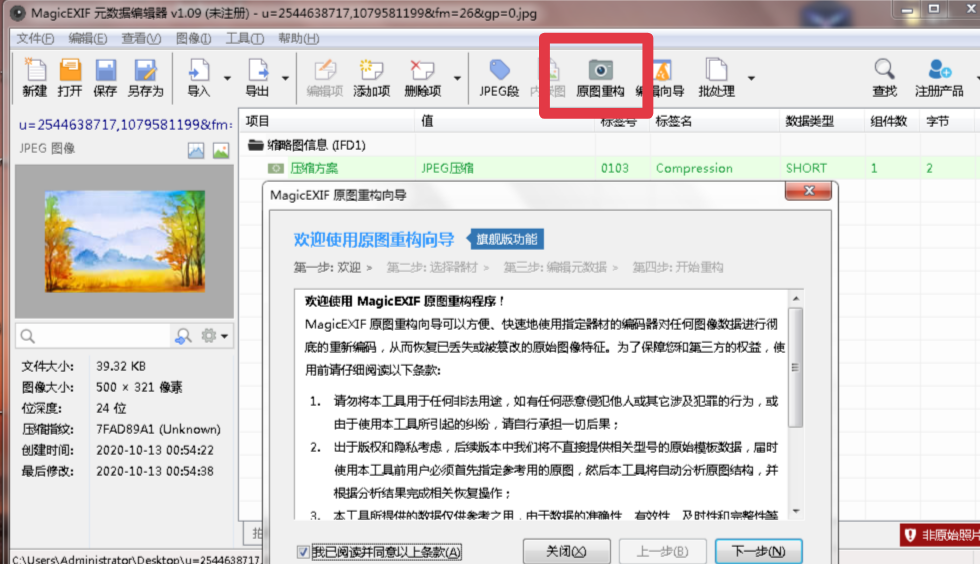Viewport: 980px width, 564px height.
Task: Click the 编辑项 (Edit item) toolbar icon
Action: 325,70
